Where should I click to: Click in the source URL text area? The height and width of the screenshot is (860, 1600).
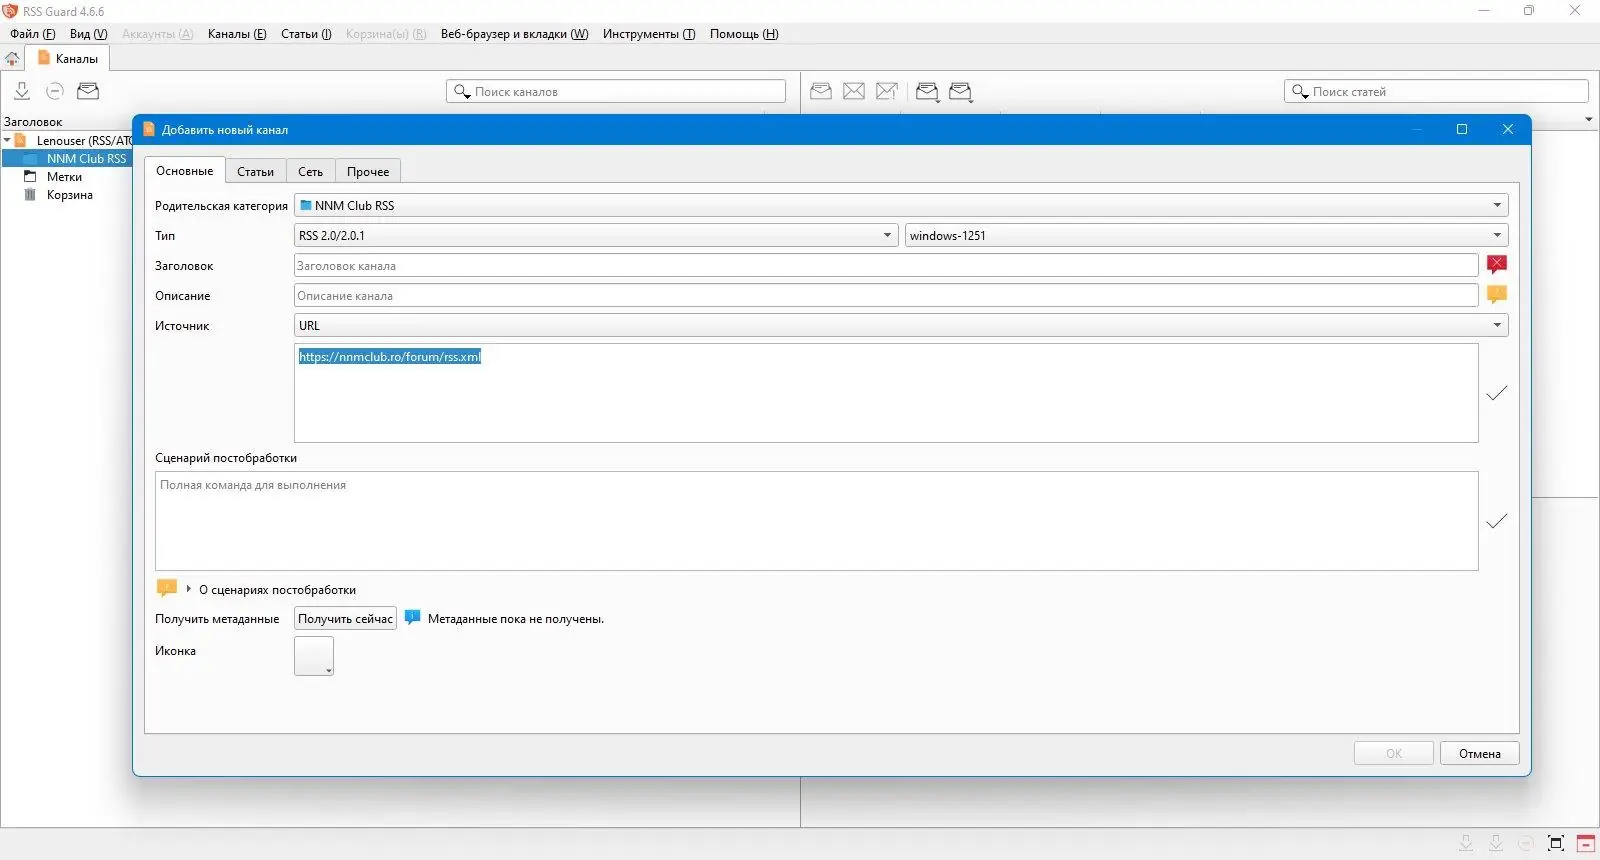click(x=886, y=393)
